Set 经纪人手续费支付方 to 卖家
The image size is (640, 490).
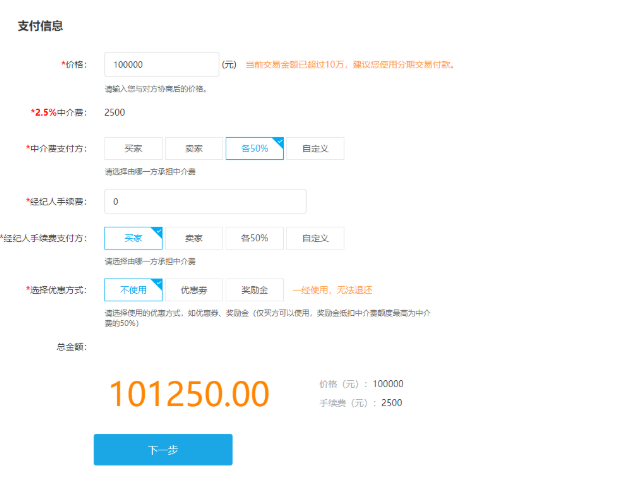(193, 239)
